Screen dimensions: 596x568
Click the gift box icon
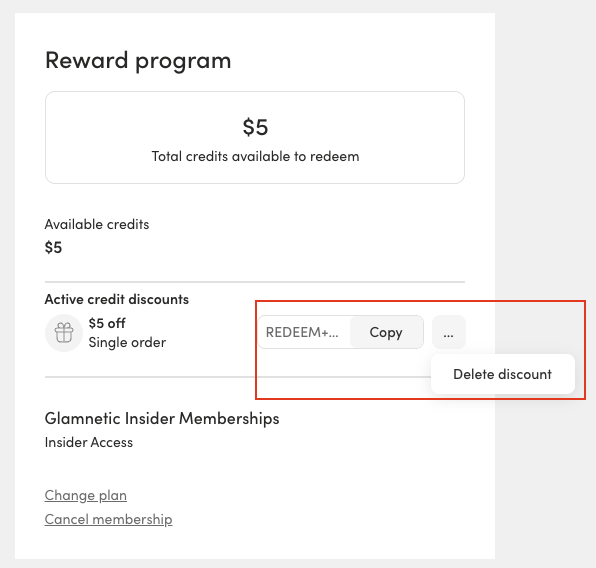(64, 333)
